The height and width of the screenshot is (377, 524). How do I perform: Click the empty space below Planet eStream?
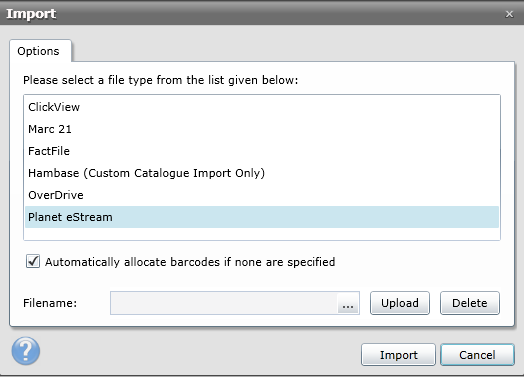[262, 234]
